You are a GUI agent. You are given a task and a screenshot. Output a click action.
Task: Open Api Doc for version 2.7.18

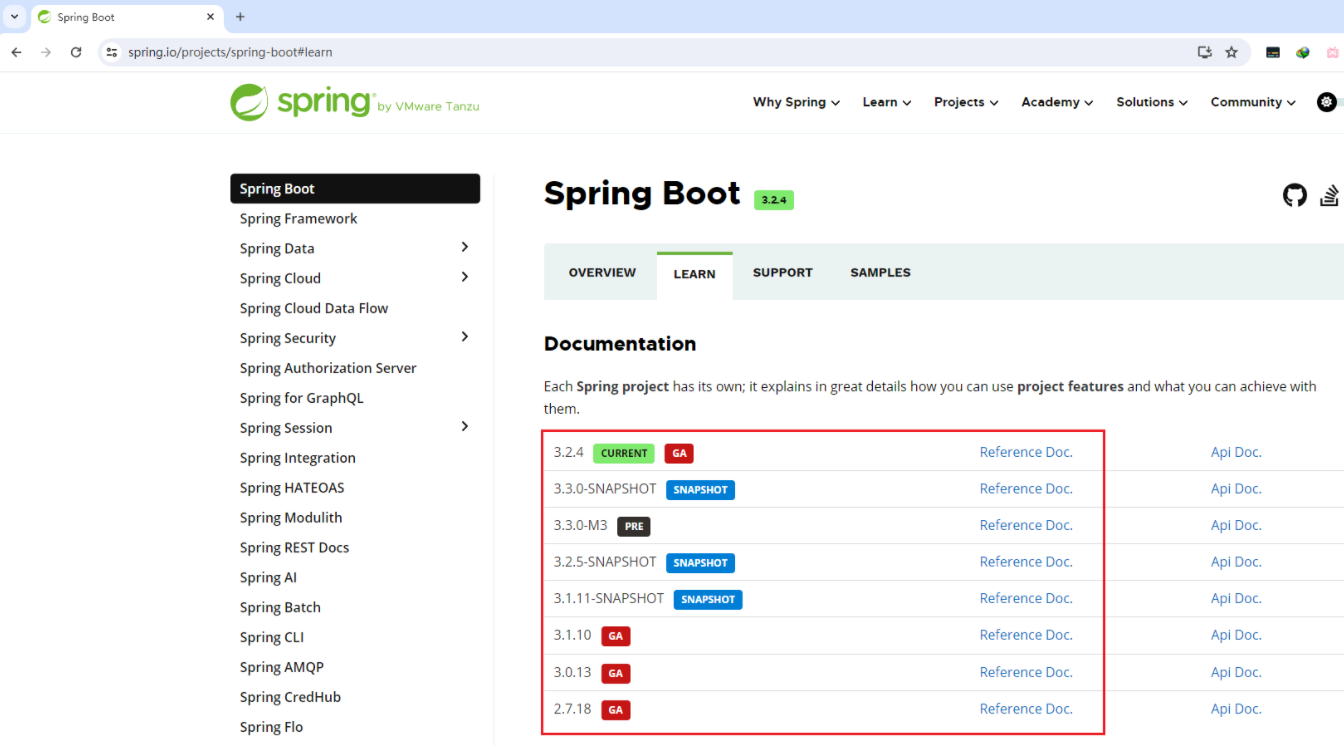pyautogui.click(x=1236, y=708)
